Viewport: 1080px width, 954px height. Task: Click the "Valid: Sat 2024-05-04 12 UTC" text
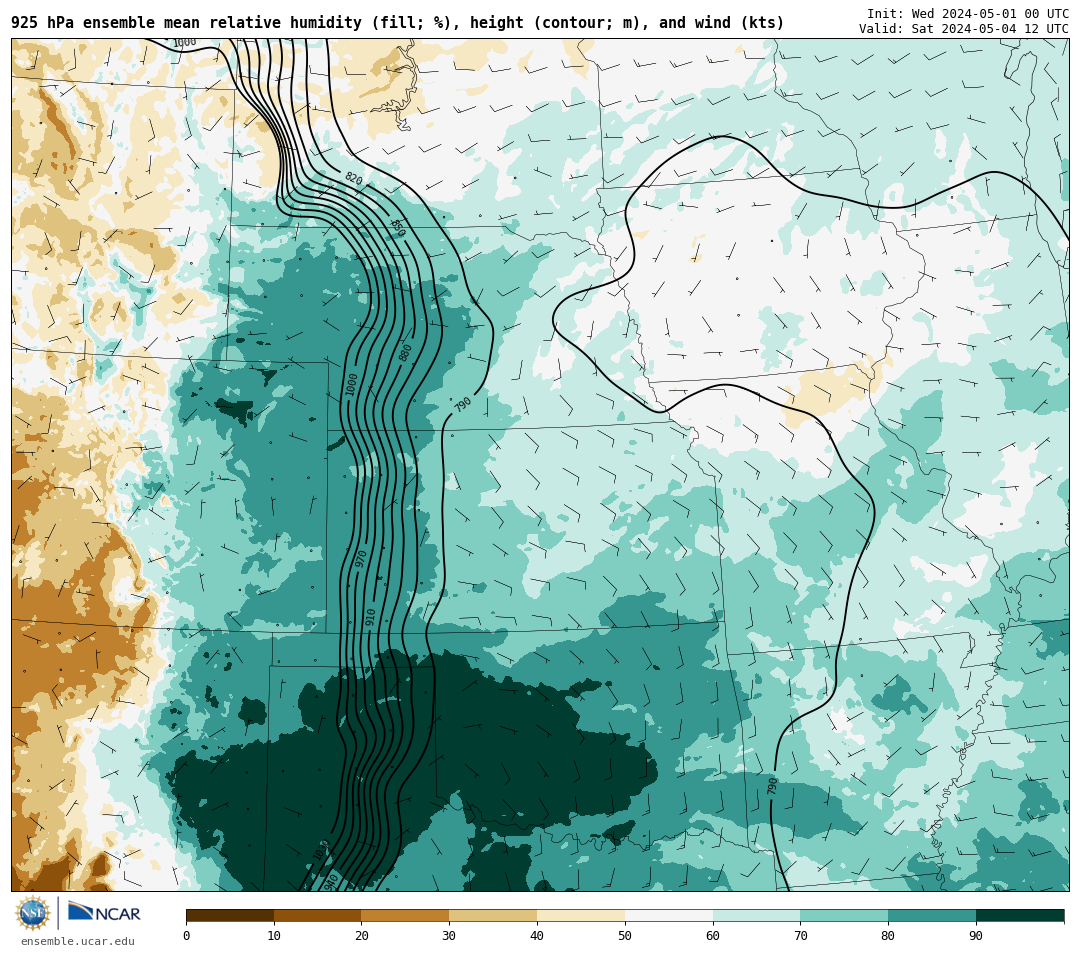pos(964,29)
